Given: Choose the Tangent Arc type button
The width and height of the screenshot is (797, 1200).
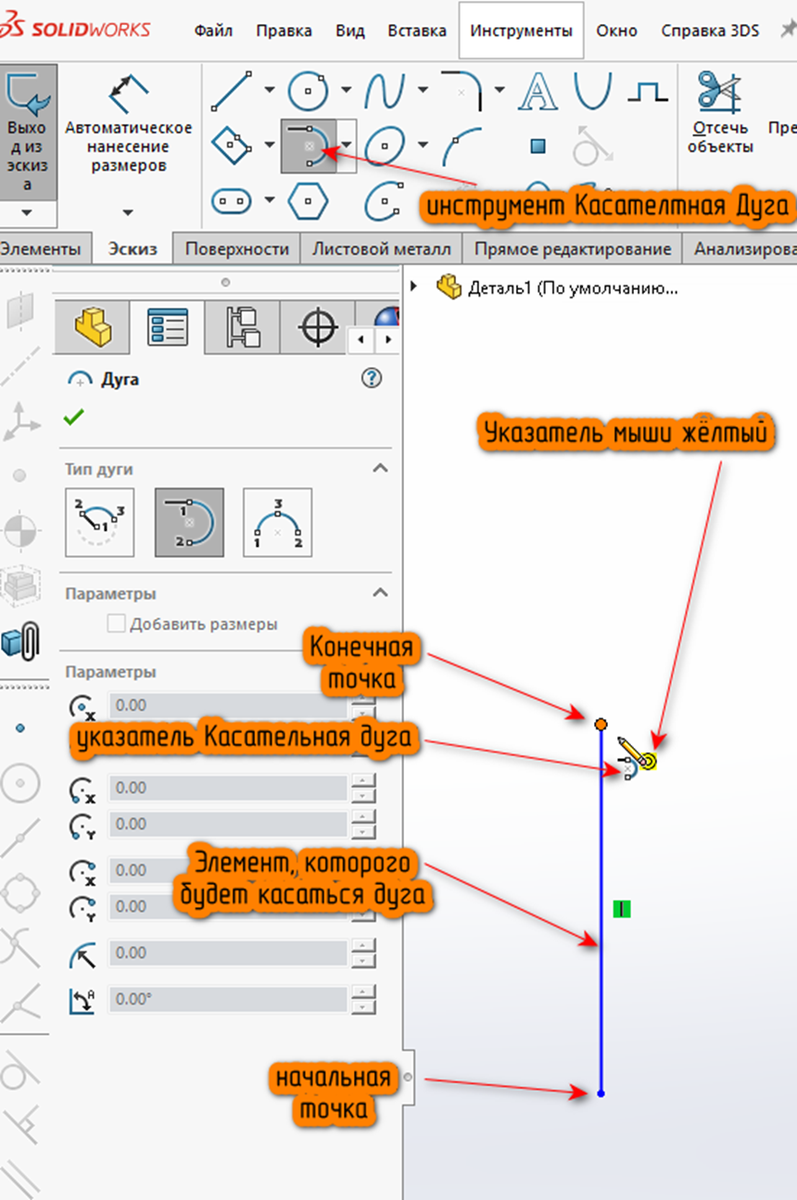Looking at the screenshot, I should [190, 522].
